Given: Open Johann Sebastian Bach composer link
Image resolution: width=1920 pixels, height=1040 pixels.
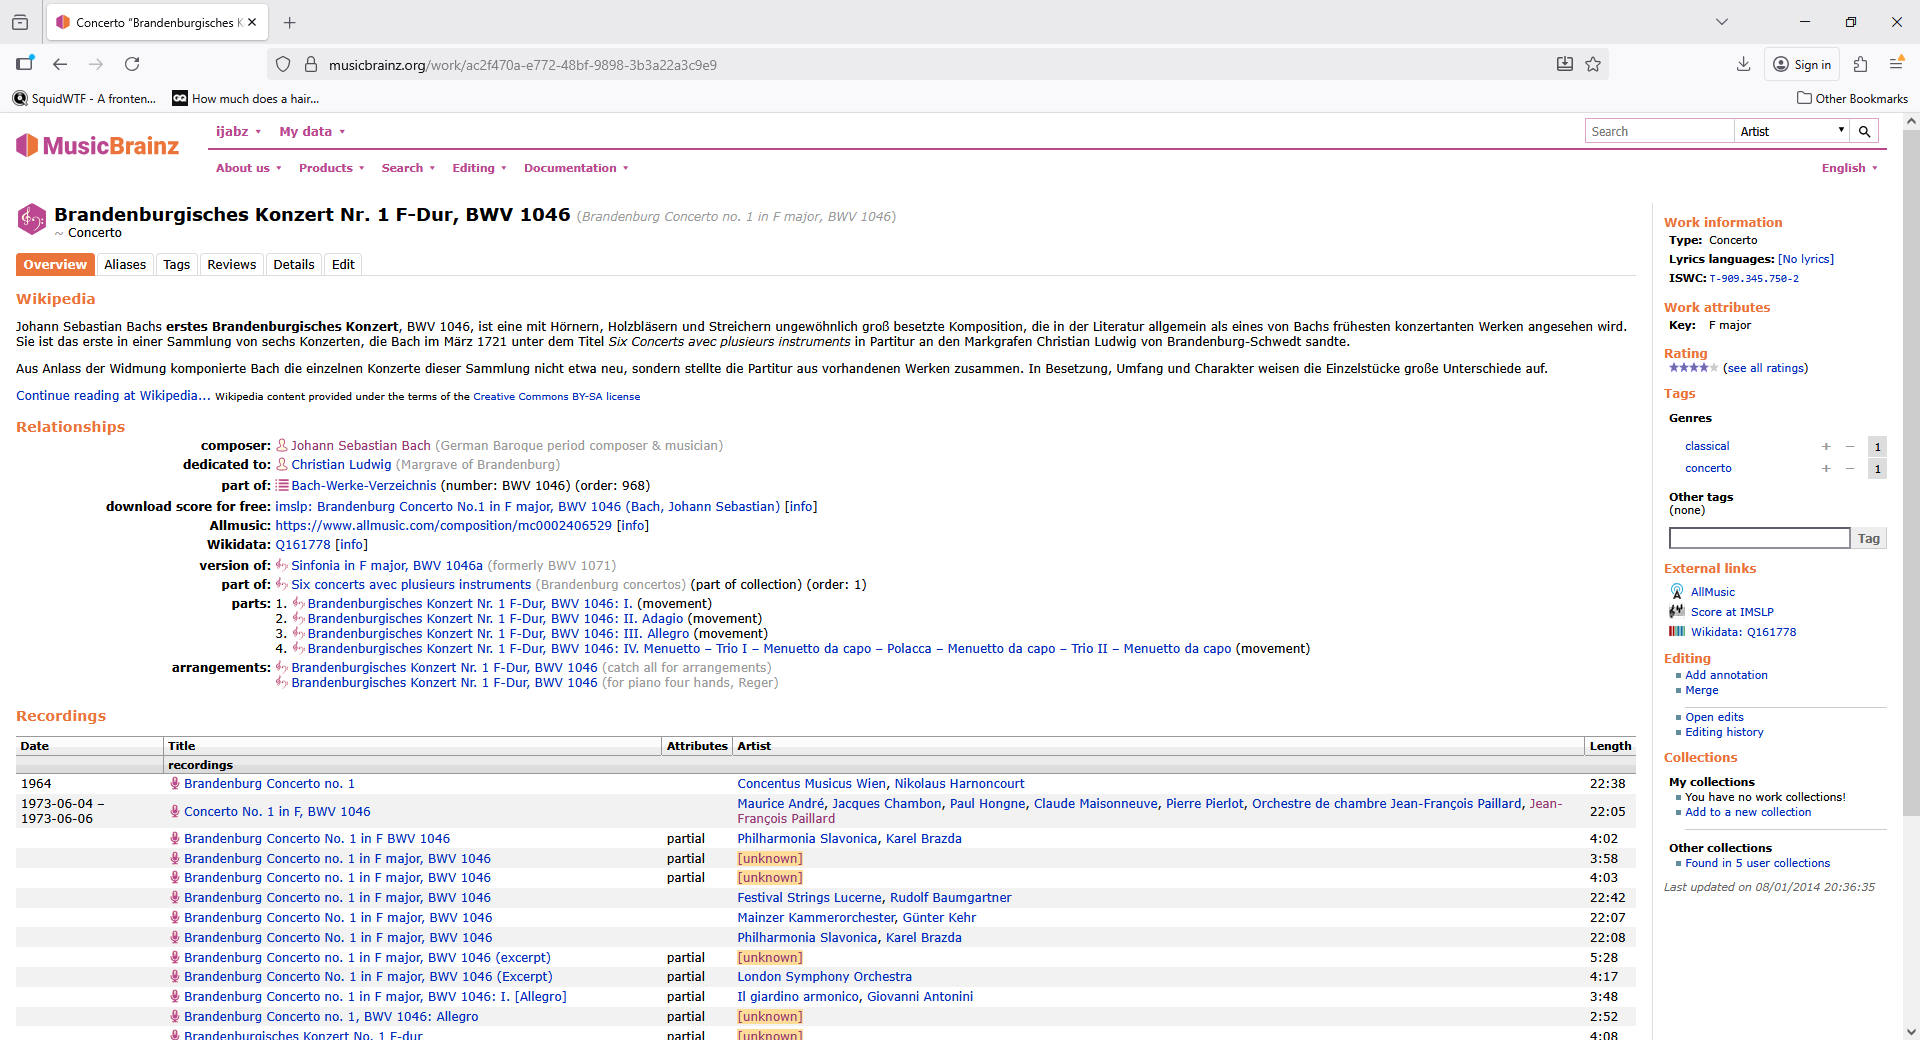Looking at the screenshot, I should click(360, 446).
